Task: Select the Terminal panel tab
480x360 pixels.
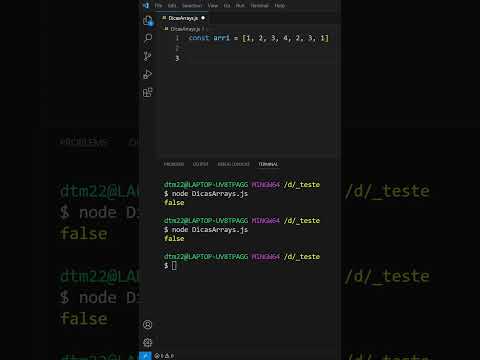Action: coord(268,164)
